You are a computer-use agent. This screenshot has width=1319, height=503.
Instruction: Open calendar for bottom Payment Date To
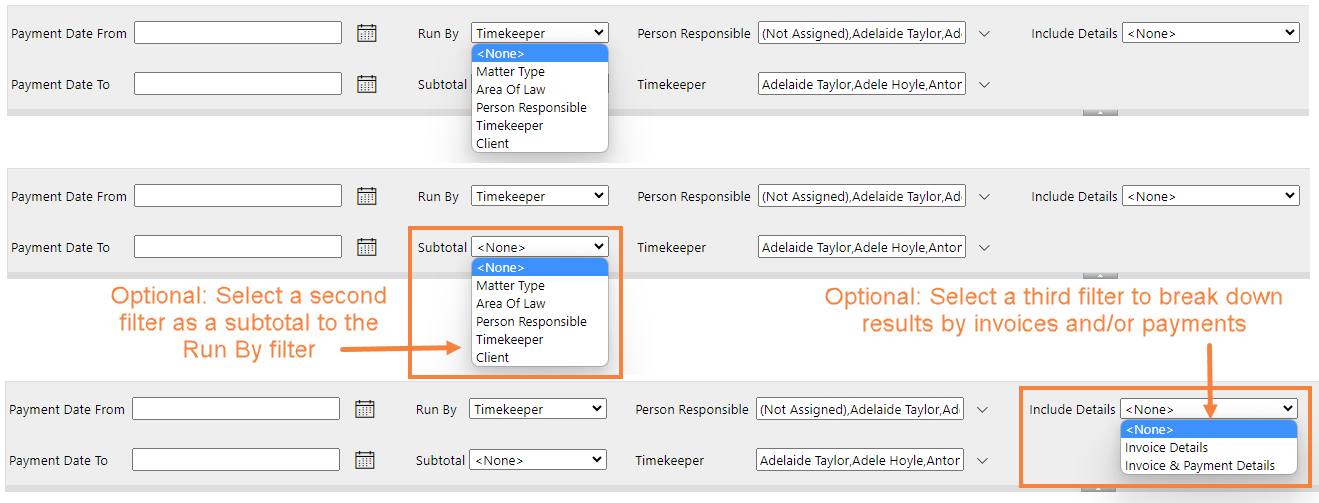click(x=365, y=460)
